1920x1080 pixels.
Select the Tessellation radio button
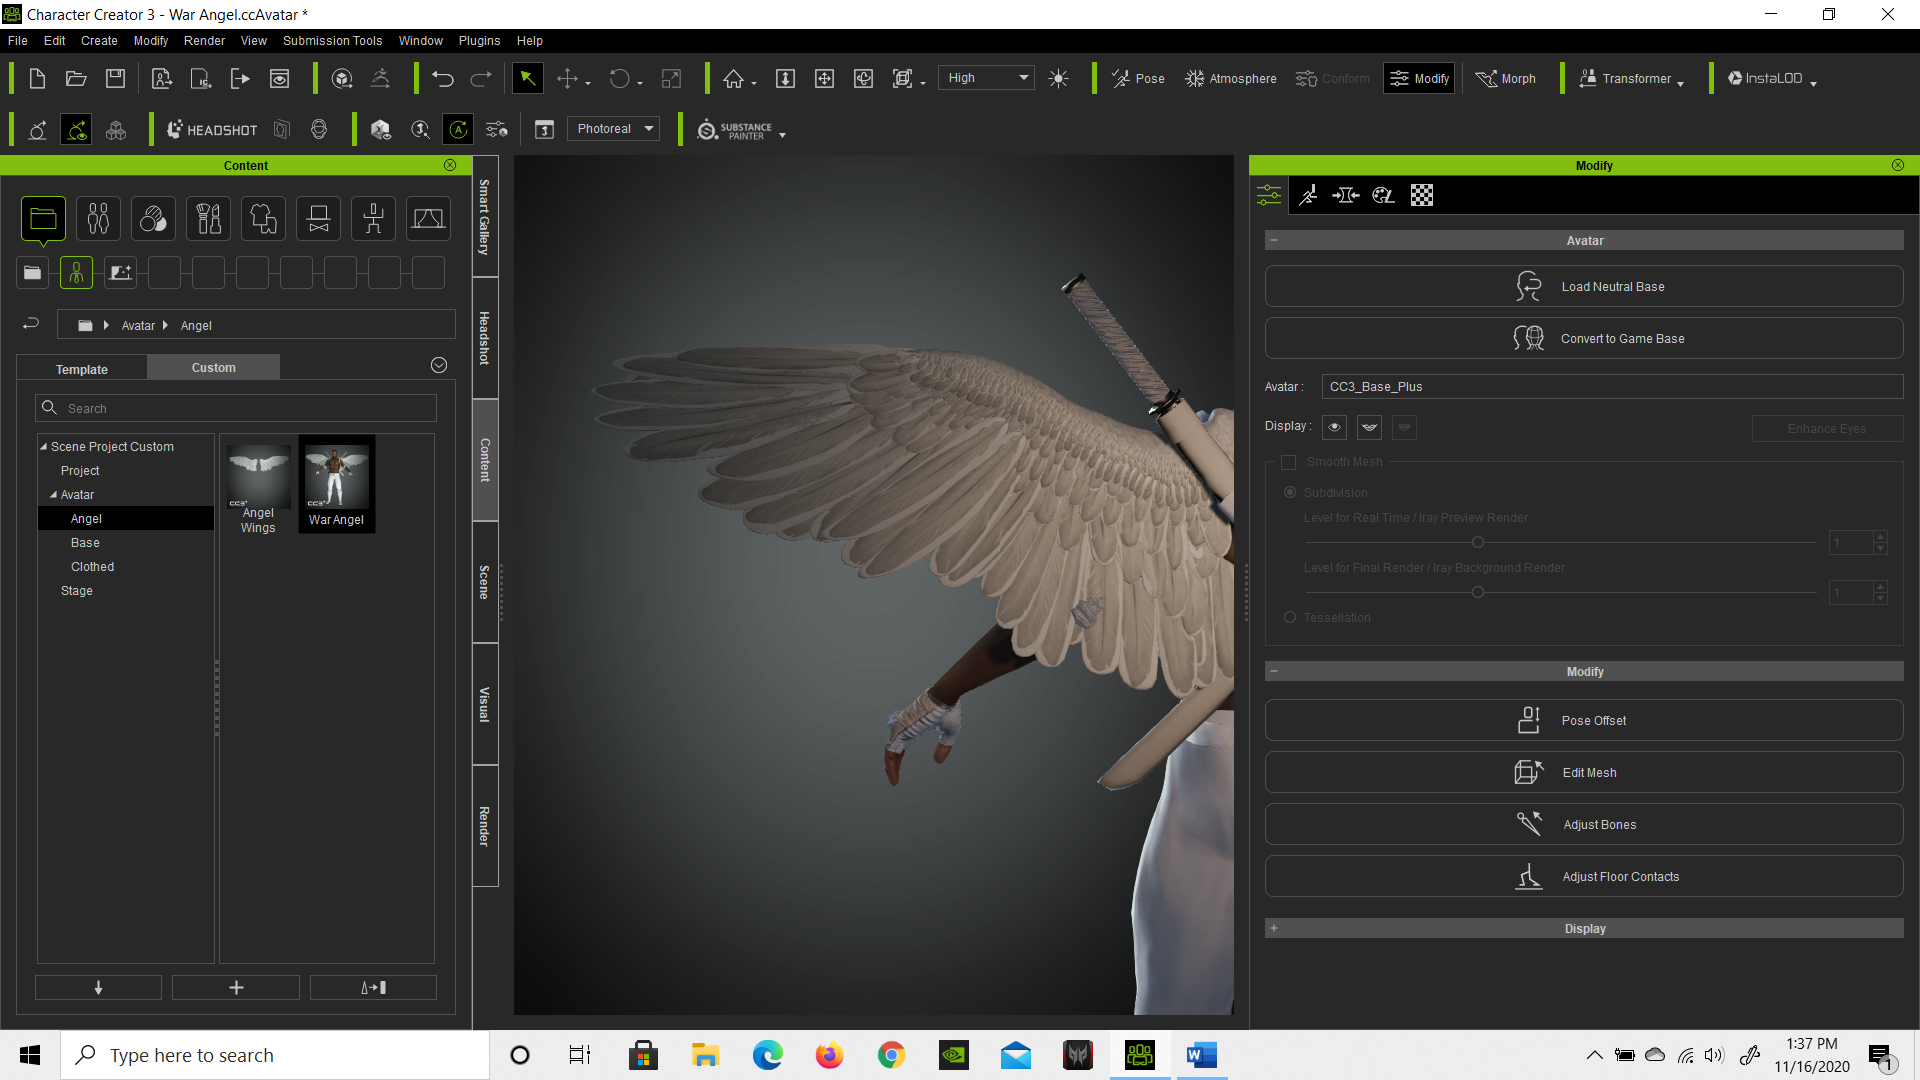point(1290,617)
